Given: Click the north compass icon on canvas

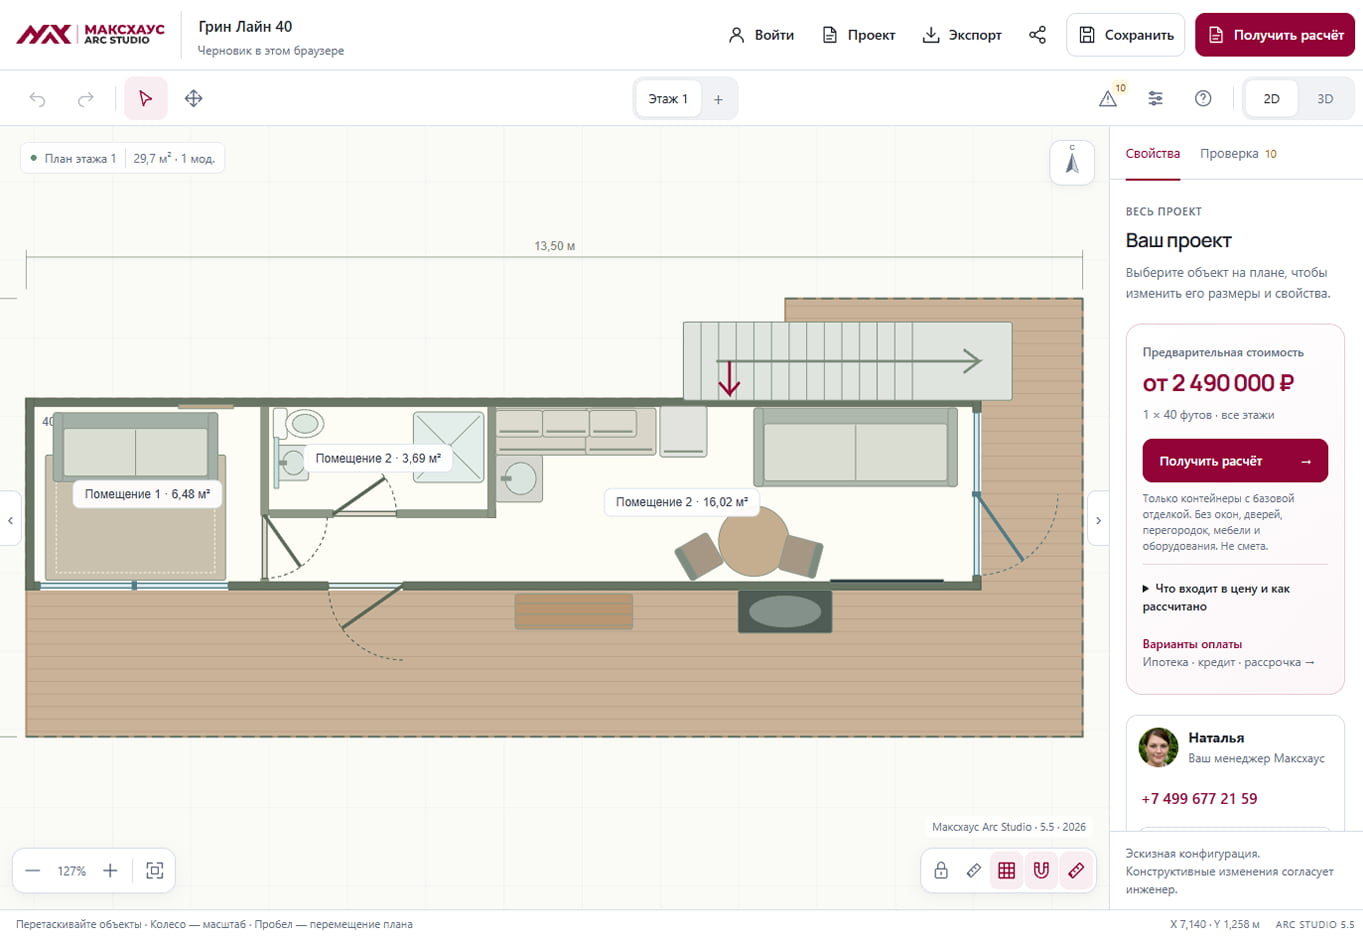Looking at the screenshot, I should click(x=1072, y=162).
